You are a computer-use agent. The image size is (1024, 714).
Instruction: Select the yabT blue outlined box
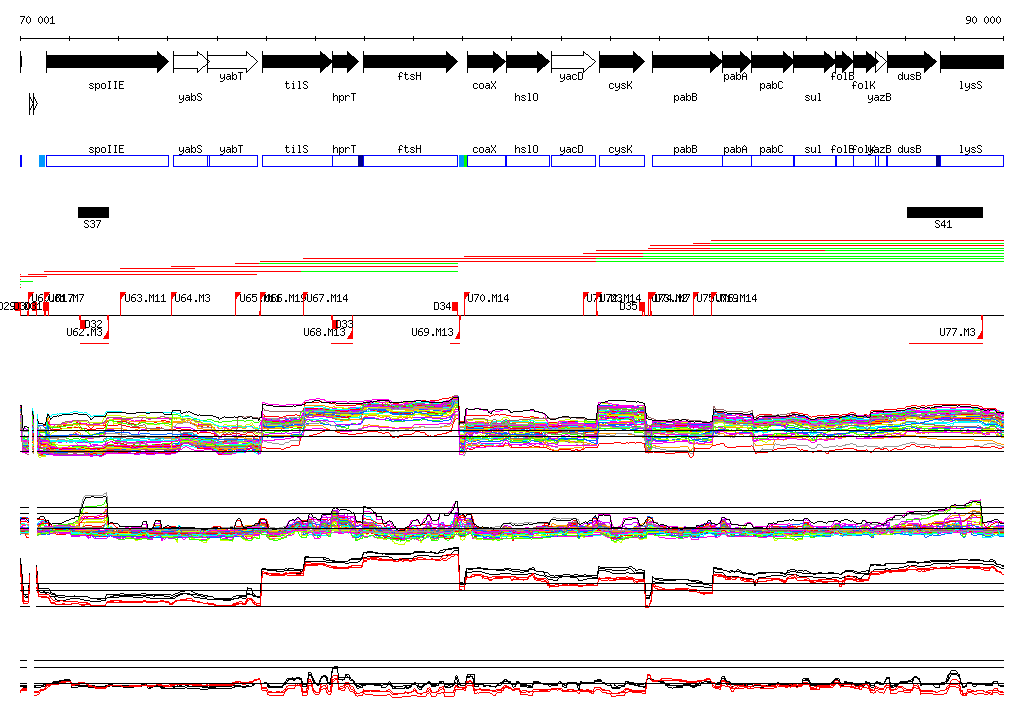coord(233,161)
